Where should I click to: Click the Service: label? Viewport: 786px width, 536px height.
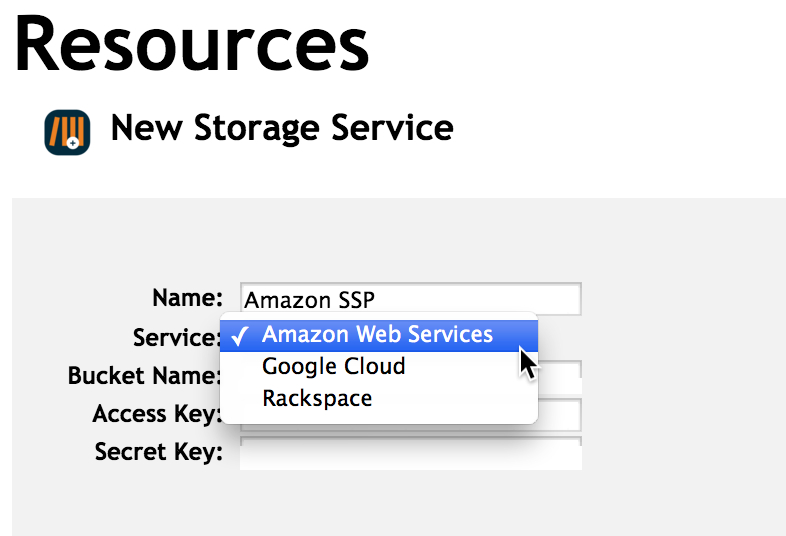click(176, 337)
